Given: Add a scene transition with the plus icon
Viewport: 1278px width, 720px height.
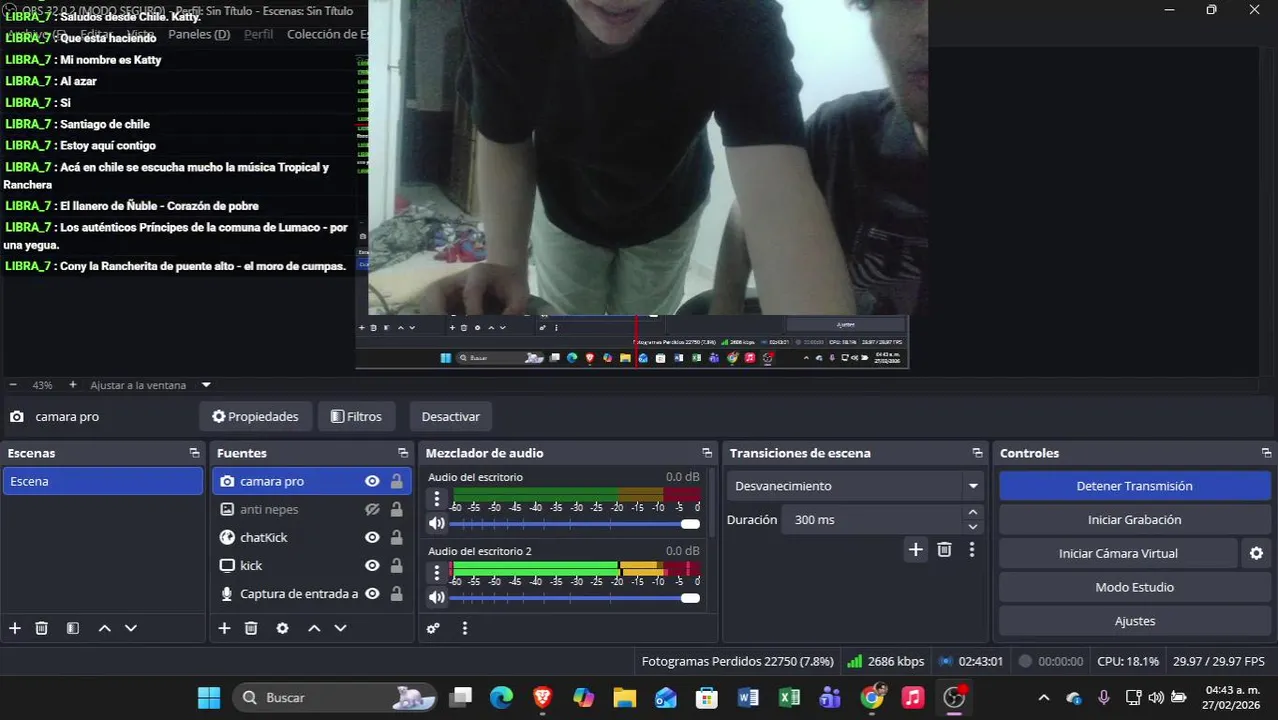Looking at the screenshot, I should click(915, 549).
